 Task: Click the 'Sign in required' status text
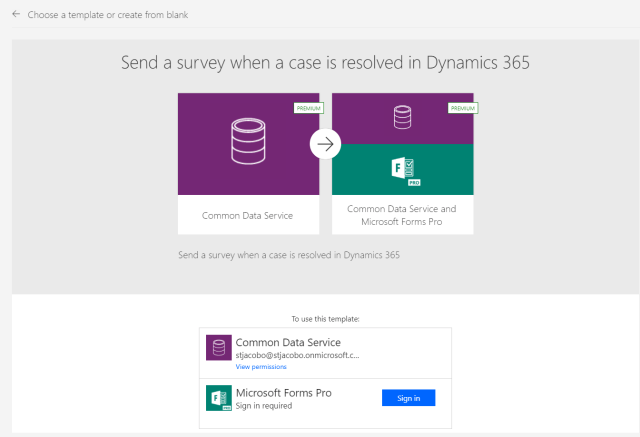262,405
